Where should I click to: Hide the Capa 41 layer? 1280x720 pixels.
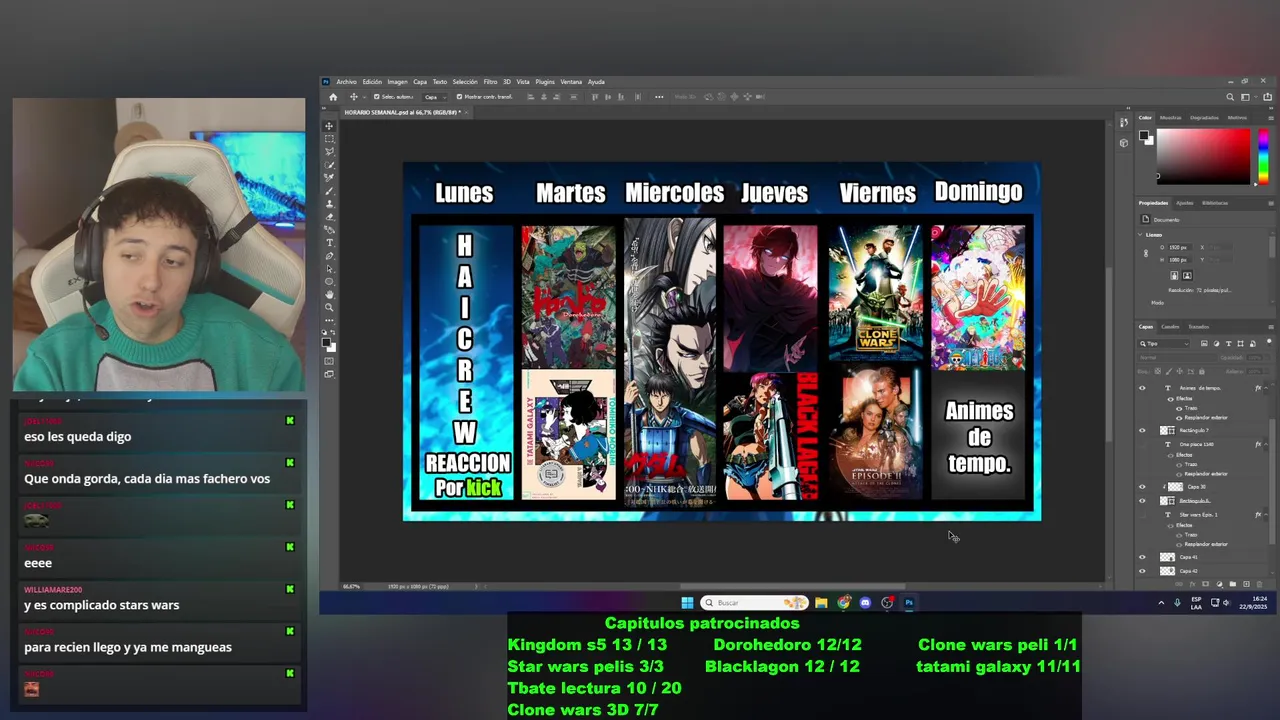[x=1142, y=557]
